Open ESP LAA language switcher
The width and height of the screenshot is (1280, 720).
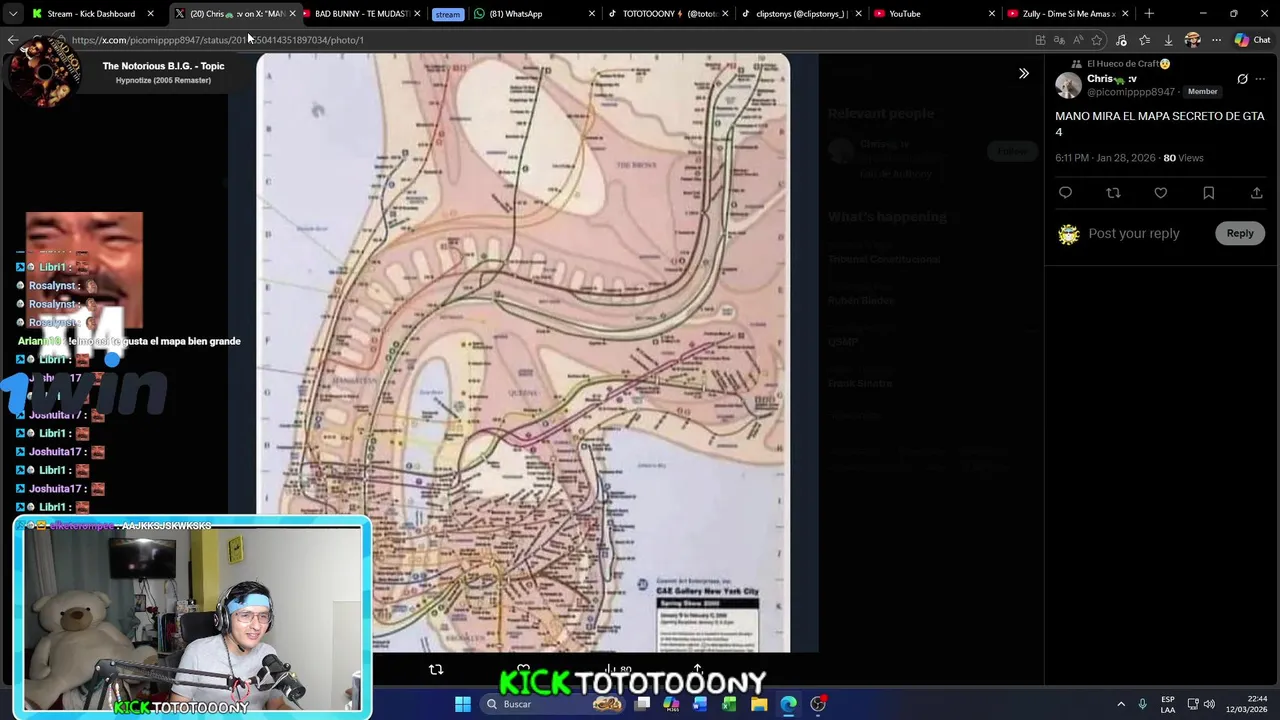(1168, 704)
